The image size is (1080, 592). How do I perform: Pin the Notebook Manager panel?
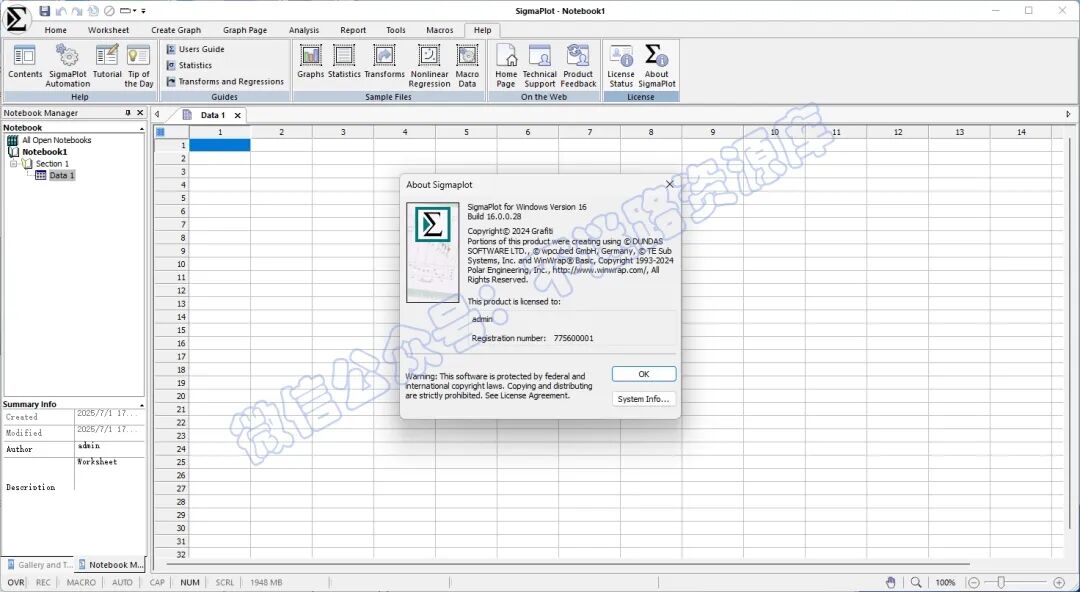point(127,113)
